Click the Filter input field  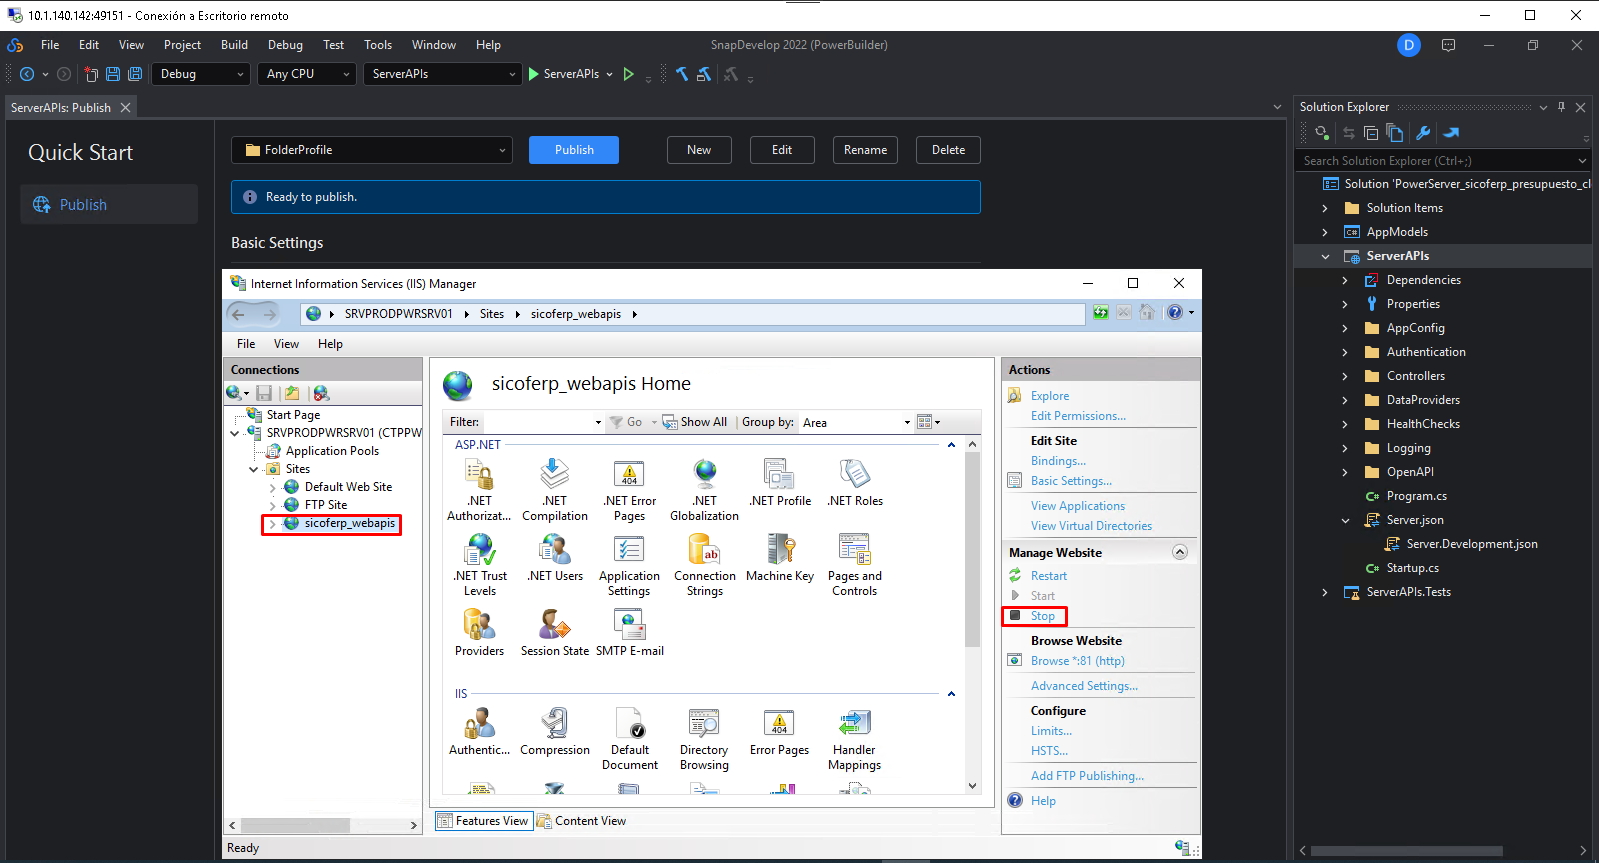(x=540, y=422)
